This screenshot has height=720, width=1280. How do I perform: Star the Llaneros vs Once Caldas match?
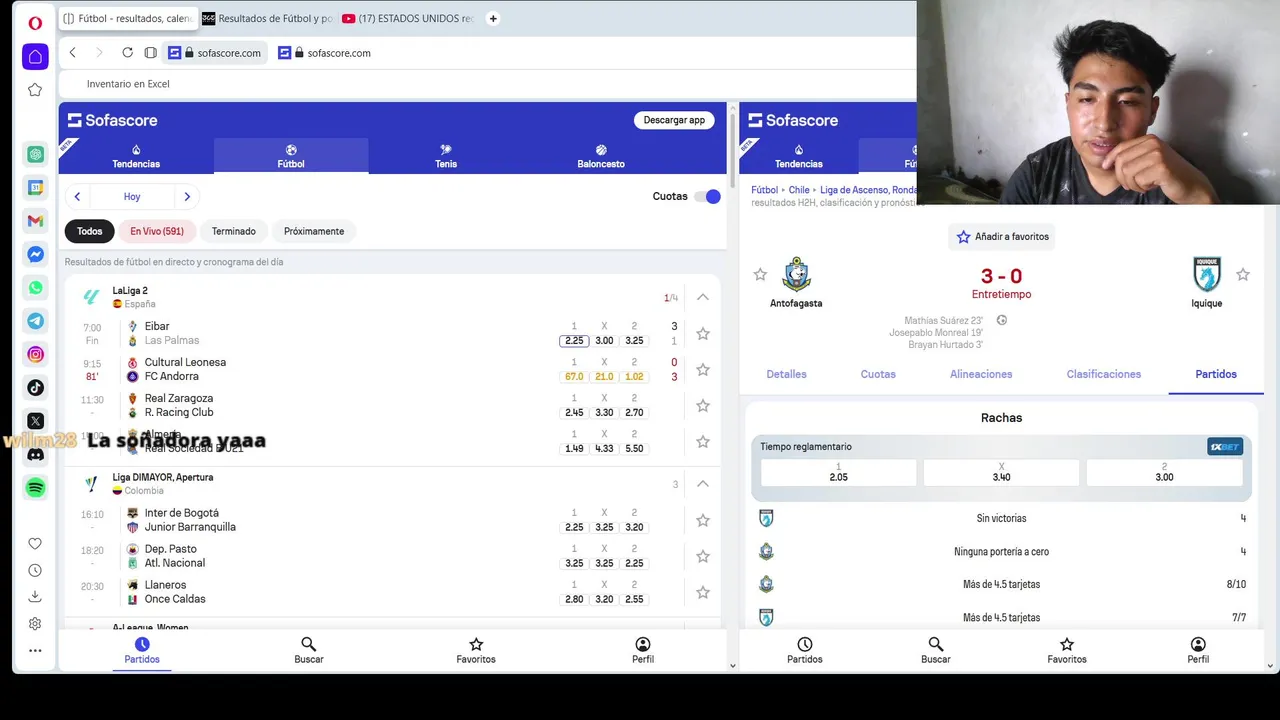click(703, 593)
